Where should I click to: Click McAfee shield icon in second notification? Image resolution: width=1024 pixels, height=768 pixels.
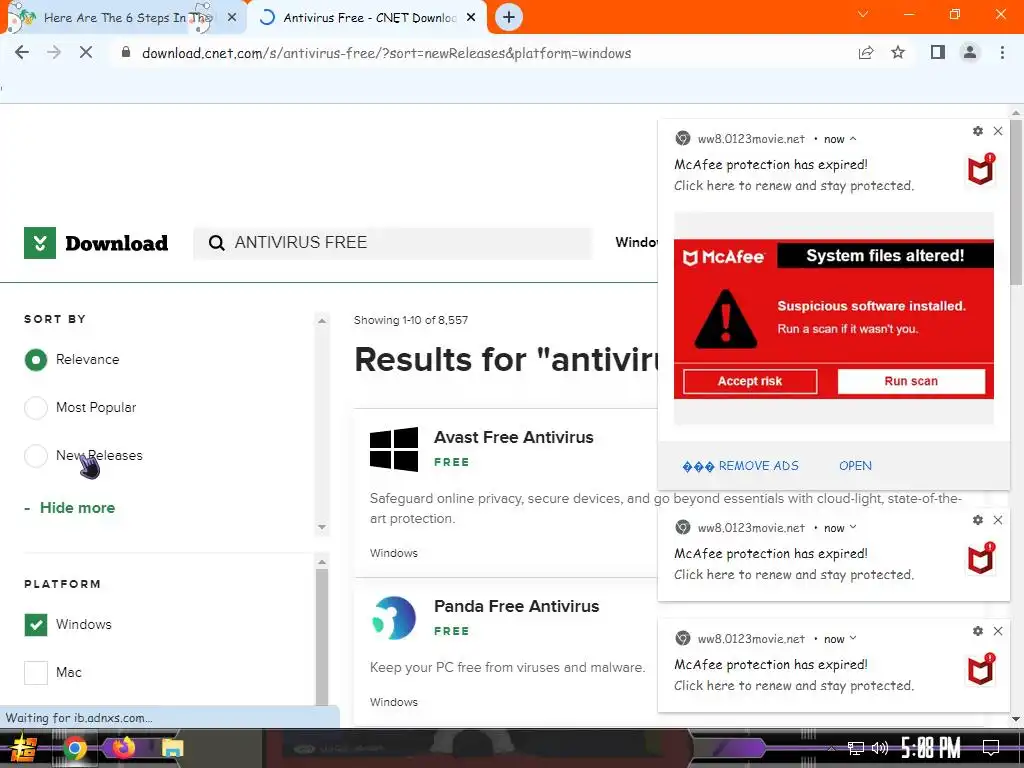point(981,558)
